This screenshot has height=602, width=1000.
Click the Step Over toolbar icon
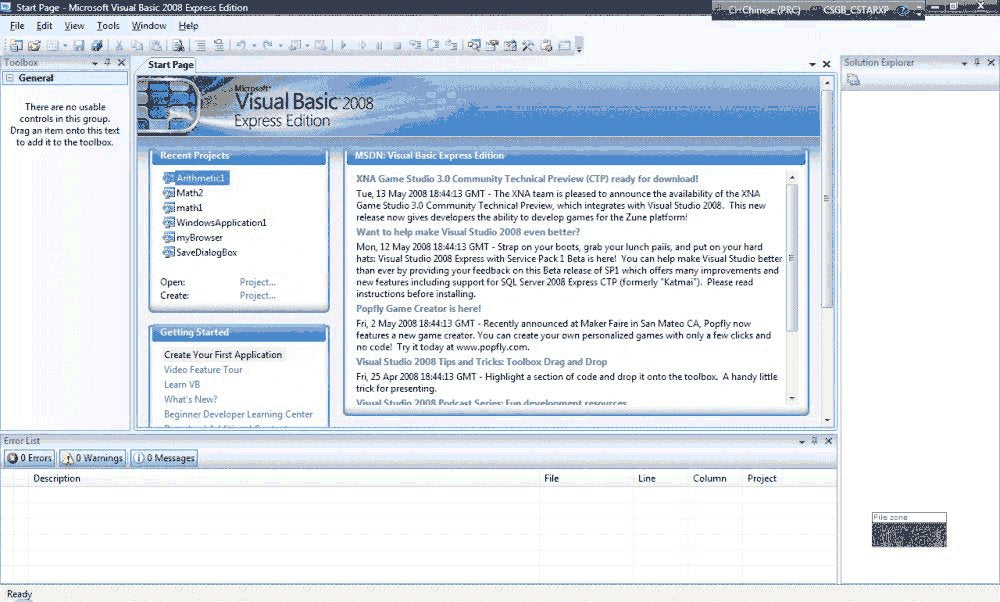point(434,45)
